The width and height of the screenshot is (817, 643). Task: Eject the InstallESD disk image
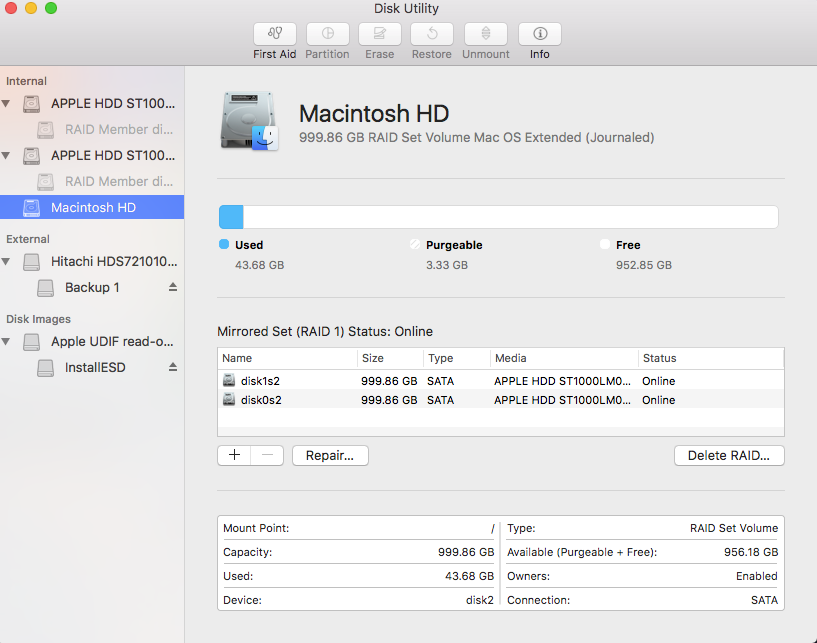tap(173, 368)
